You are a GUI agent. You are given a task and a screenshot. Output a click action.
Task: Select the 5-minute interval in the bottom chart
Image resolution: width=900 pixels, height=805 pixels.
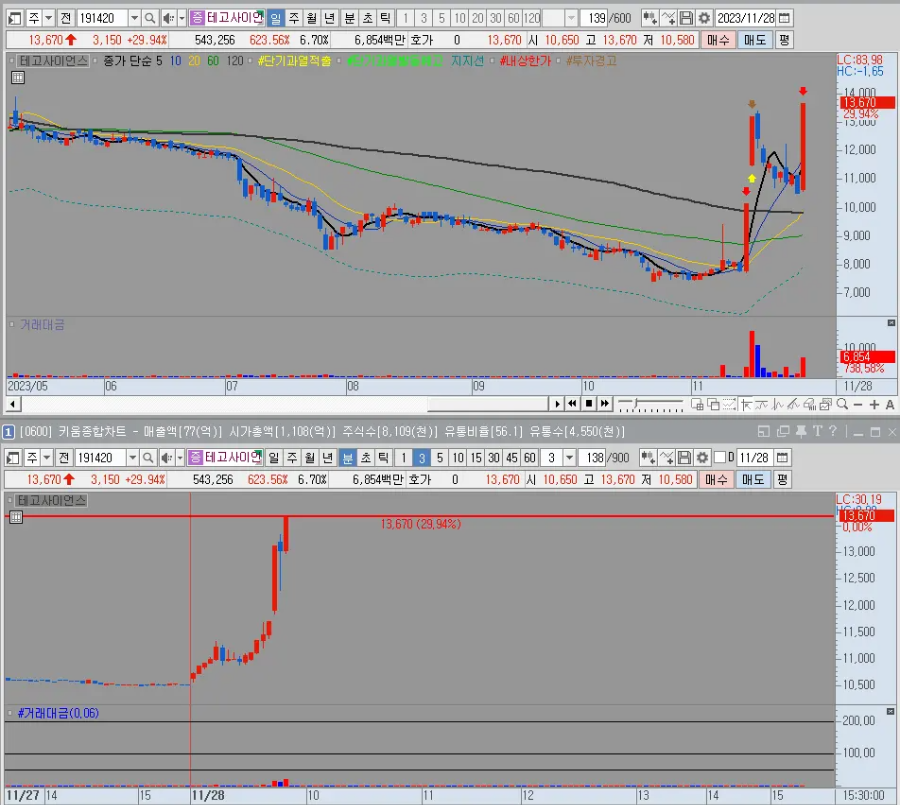440,458
